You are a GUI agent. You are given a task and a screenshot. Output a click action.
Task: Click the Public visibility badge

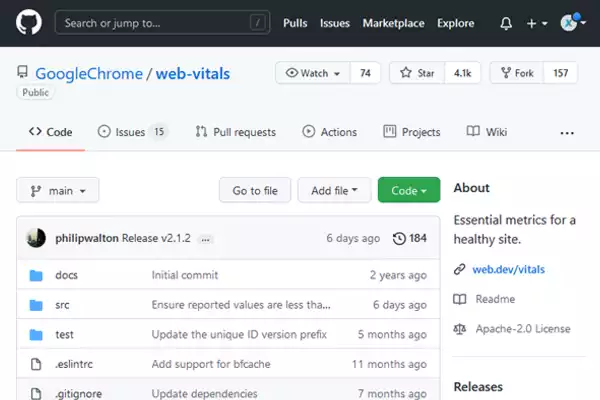click(x=35, y=92)
